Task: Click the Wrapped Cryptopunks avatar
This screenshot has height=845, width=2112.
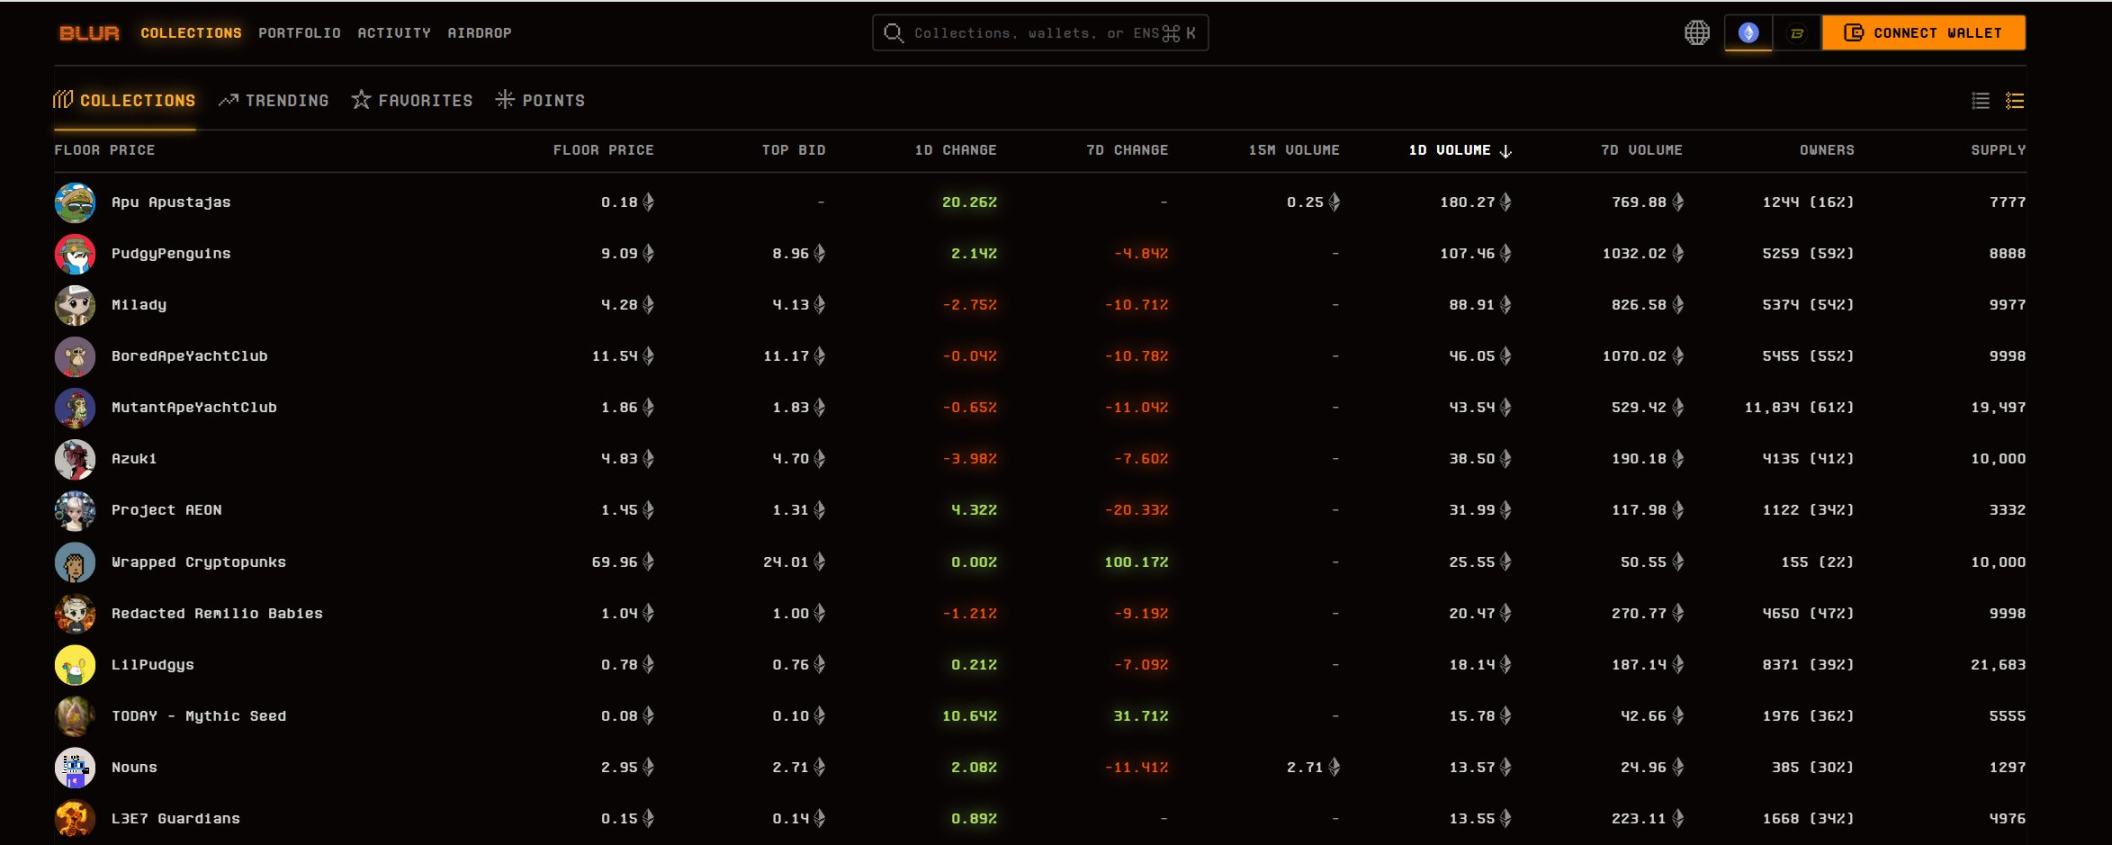Action: click(75, 562)
